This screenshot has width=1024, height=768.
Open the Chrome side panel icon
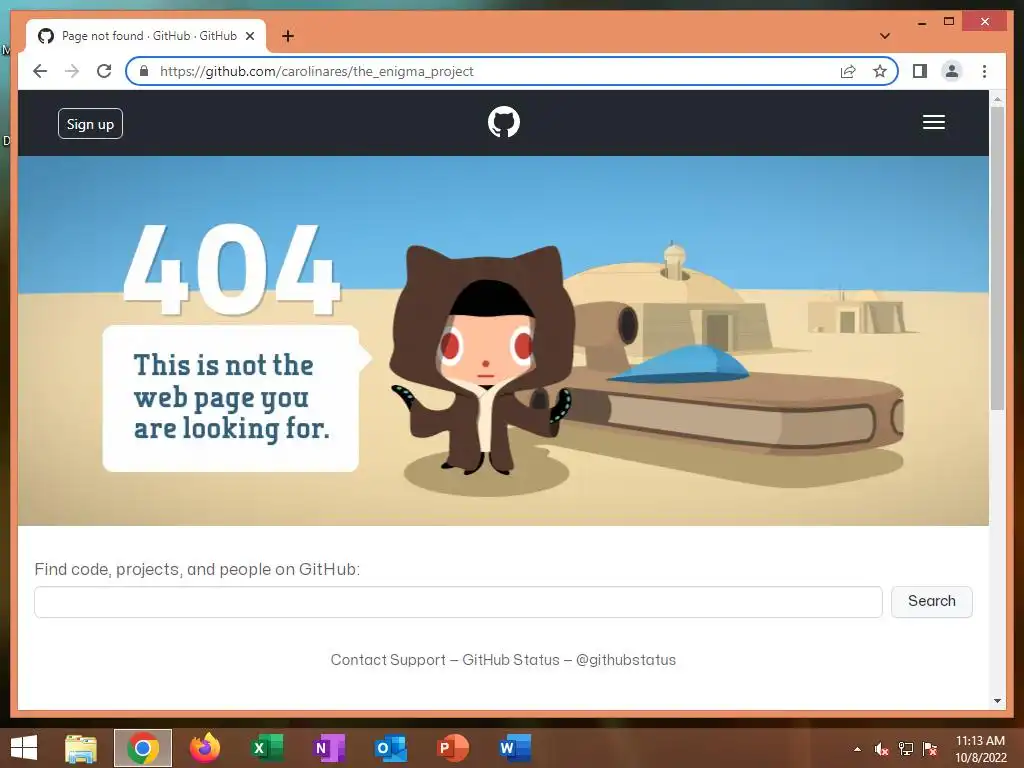pos(920,71)
